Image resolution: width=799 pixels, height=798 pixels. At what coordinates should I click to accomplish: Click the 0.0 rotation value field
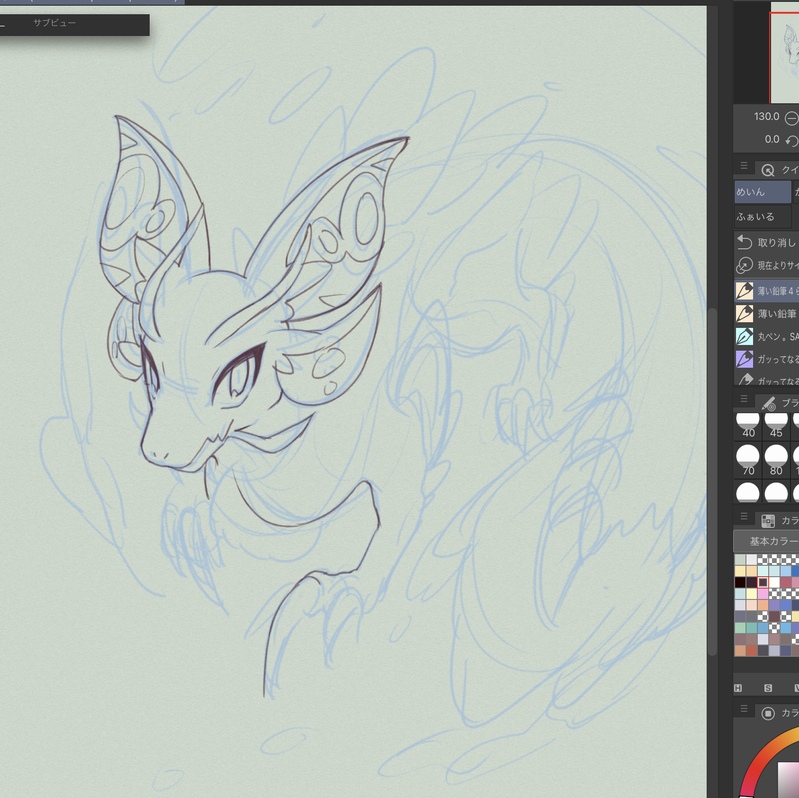click(771, 140)
